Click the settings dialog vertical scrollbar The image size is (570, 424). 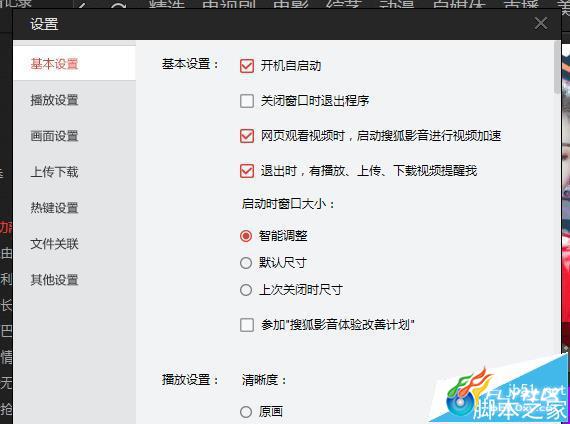[557, 67]
